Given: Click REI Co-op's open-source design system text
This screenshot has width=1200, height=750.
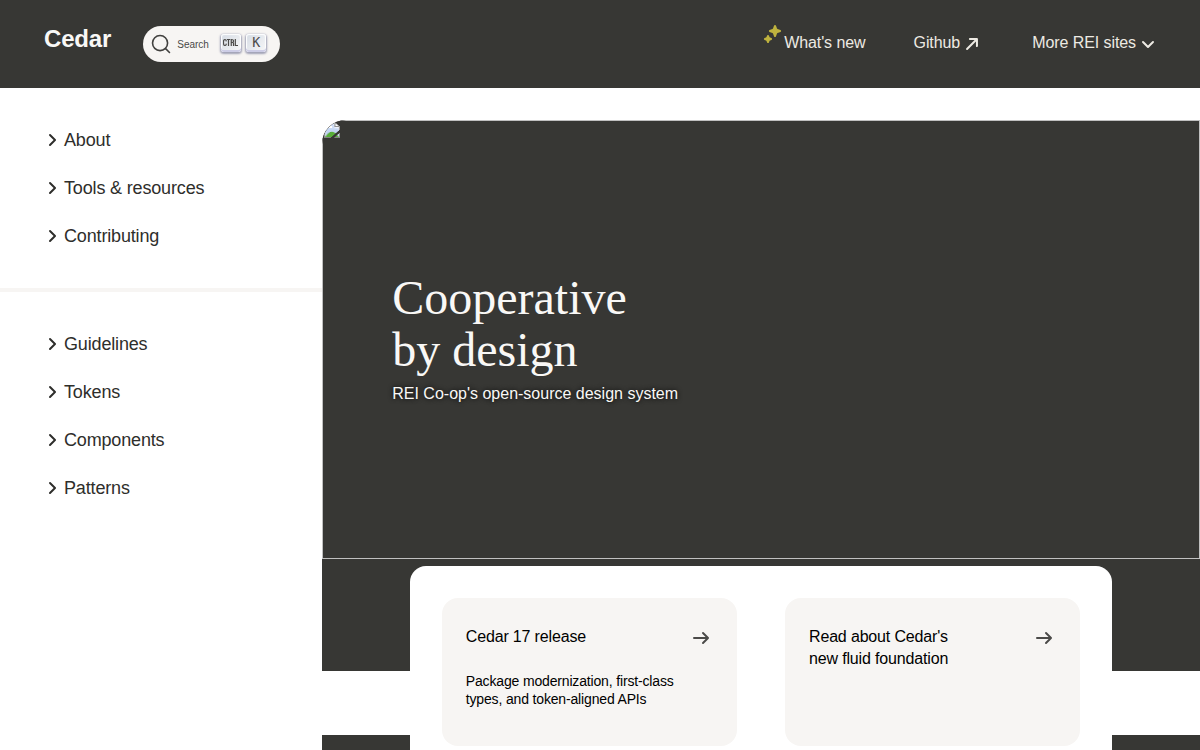Looking at the screenshot, I should tap(535, 394).
